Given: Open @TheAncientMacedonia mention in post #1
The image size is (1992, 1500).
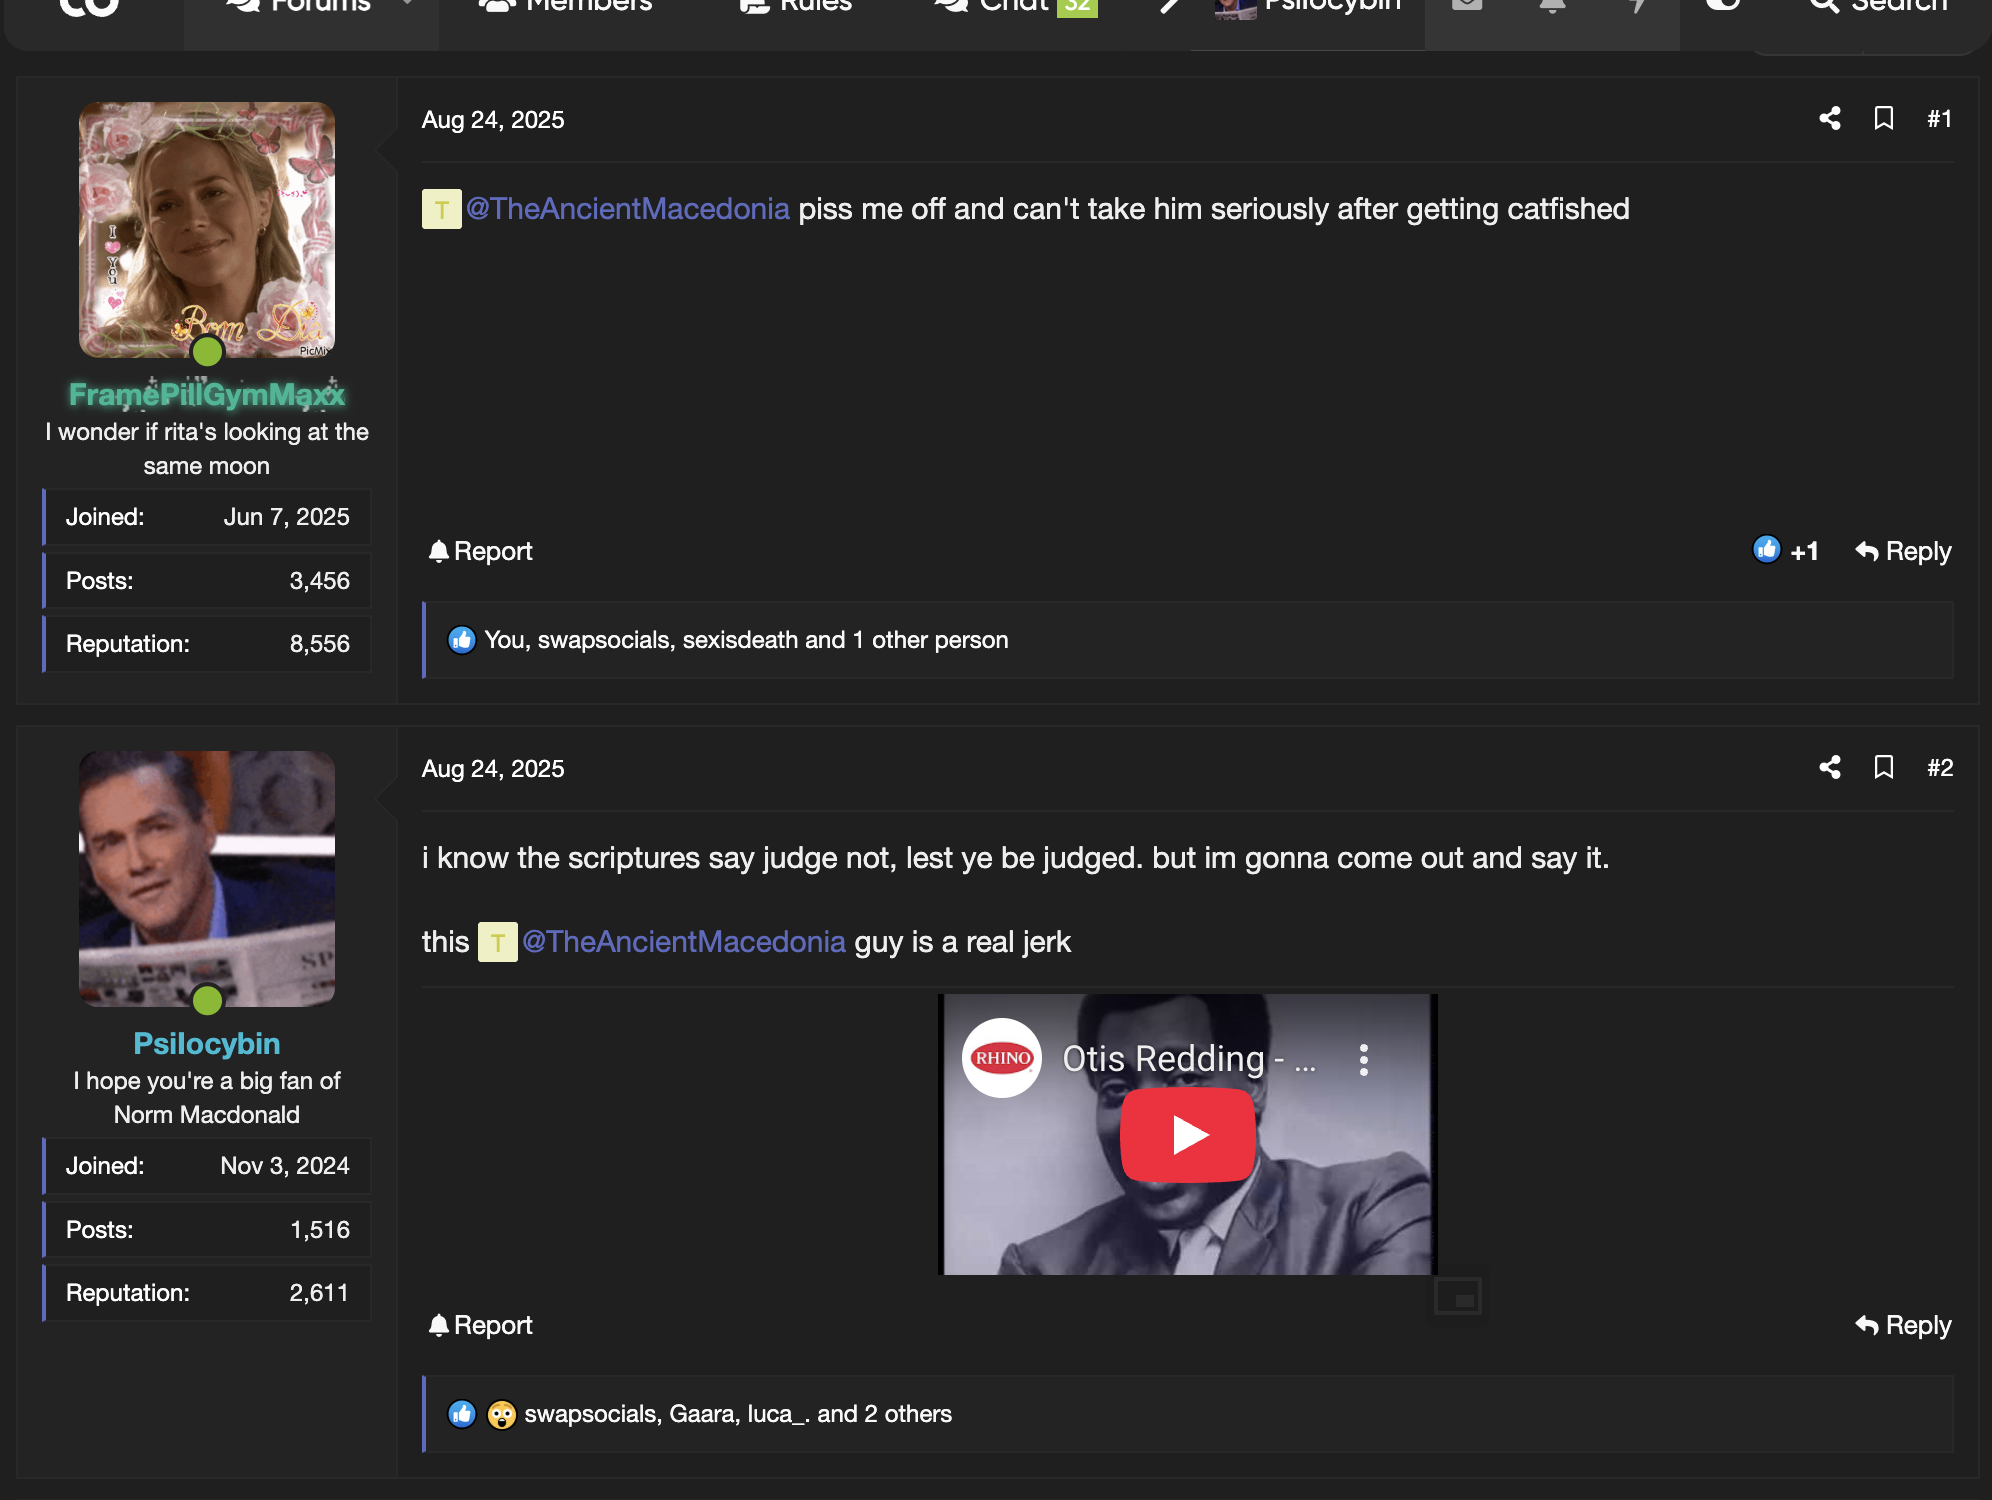Looking at the screenshot, I should coord(628,209).
